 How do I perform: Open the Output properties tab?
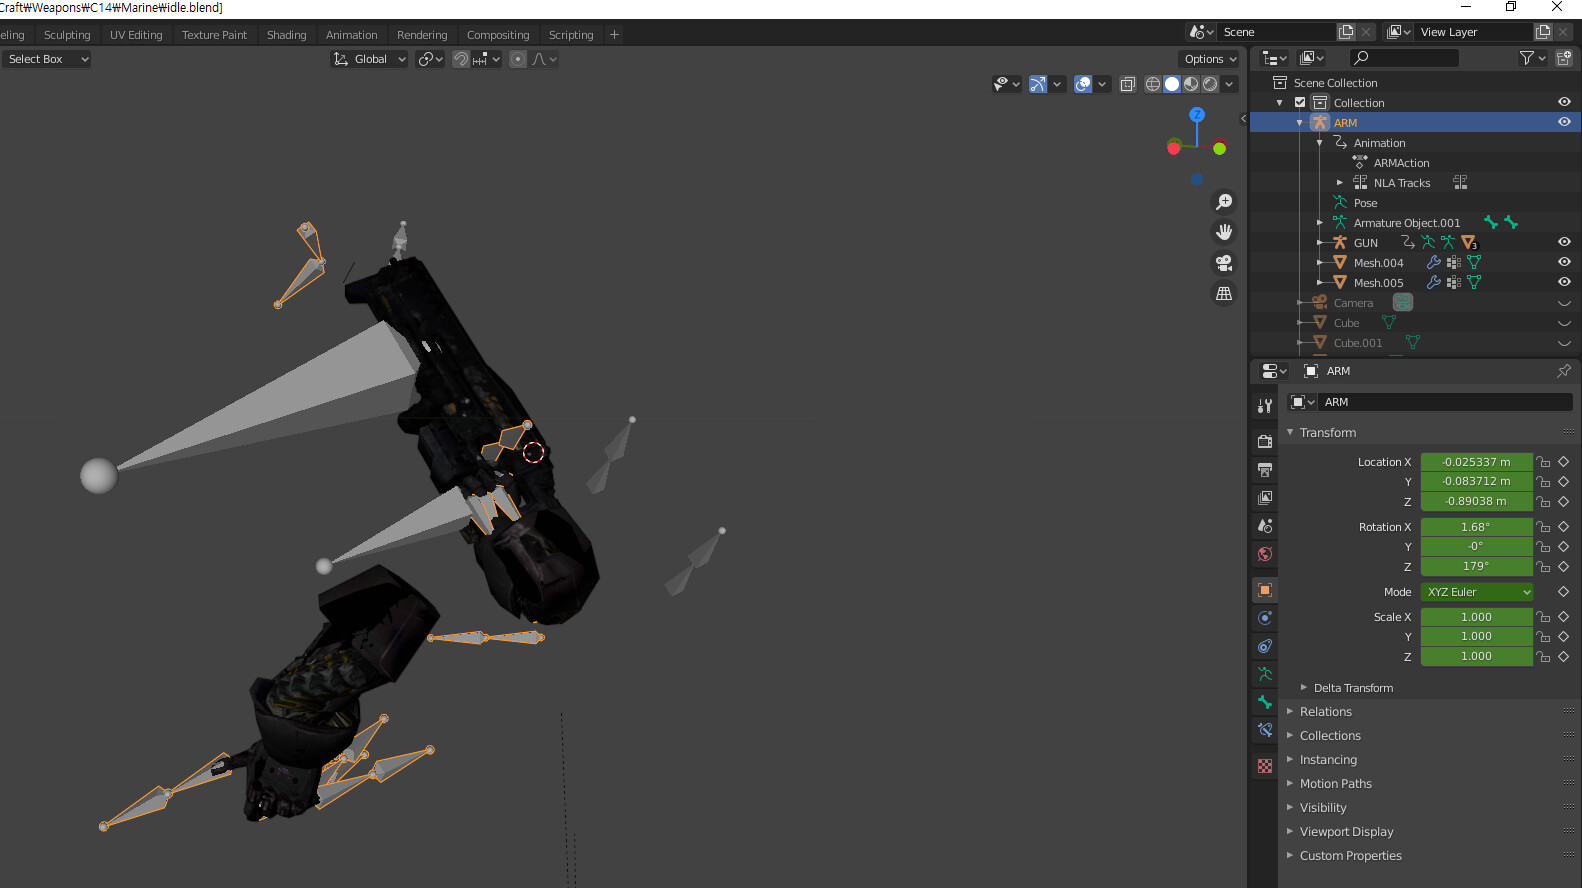1265,469
